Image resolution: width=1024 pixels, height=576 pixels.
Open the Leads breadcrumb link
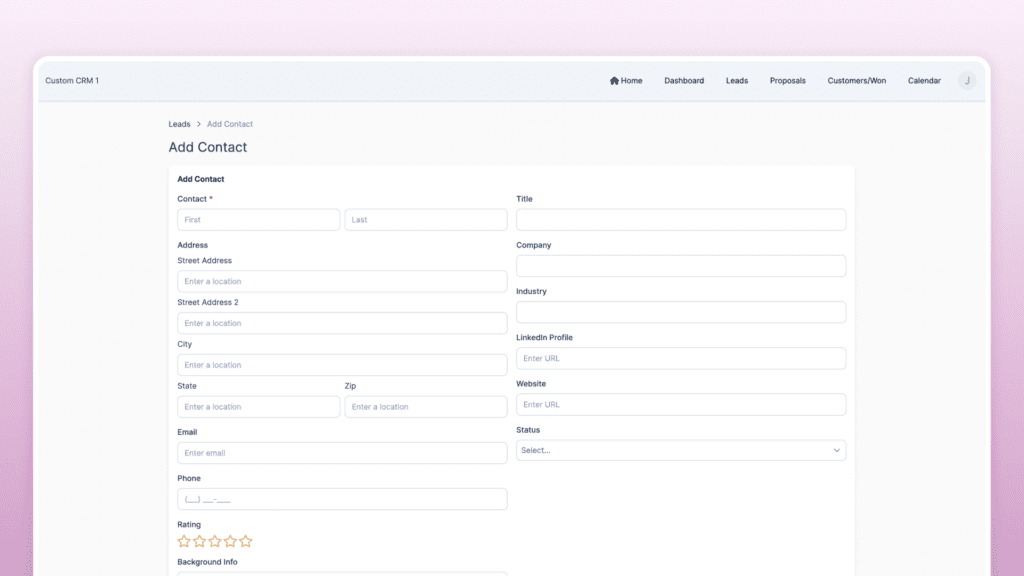click(179, 123)
